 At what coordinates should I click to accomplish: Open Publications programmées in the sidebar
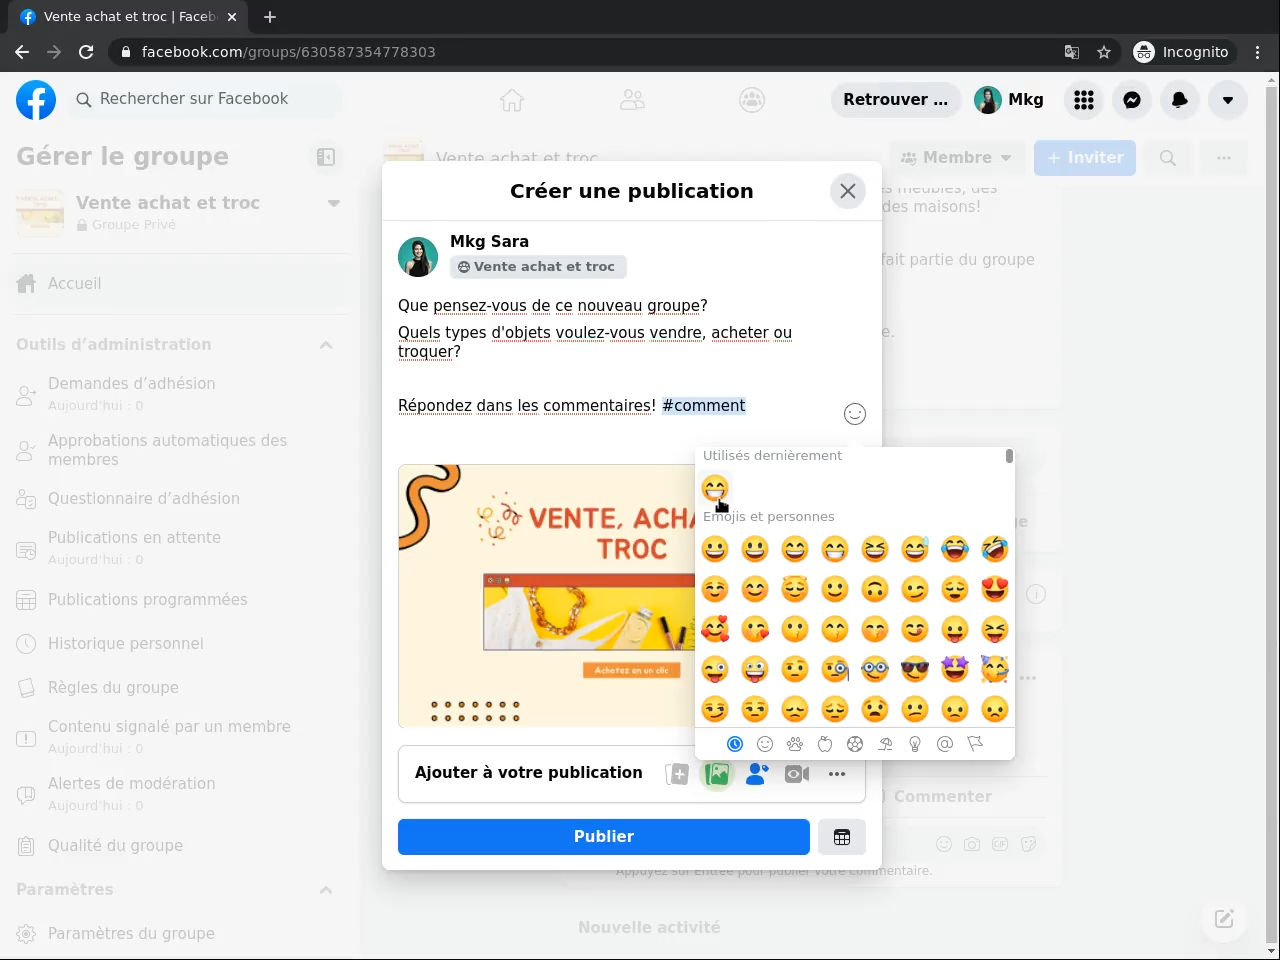tap(180, 600)
